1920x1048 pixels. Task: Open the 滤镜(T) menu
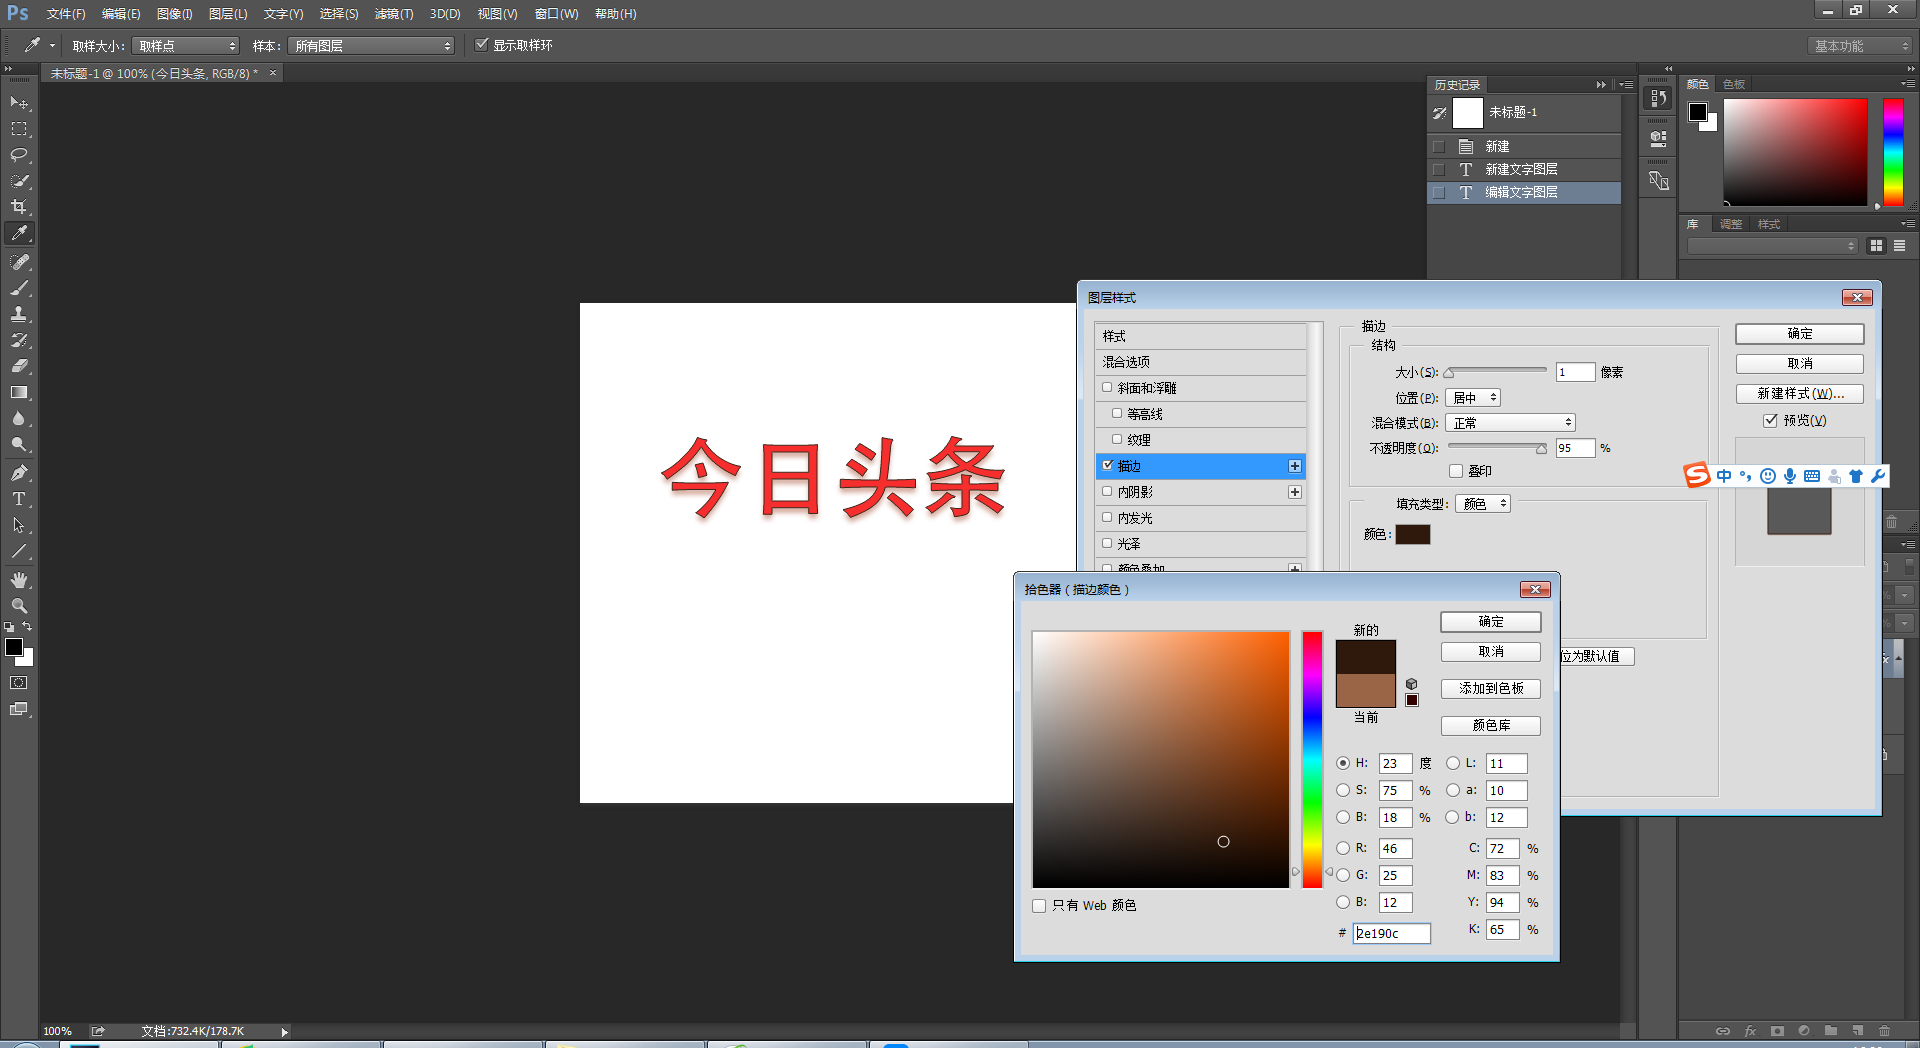pos(394,14)
